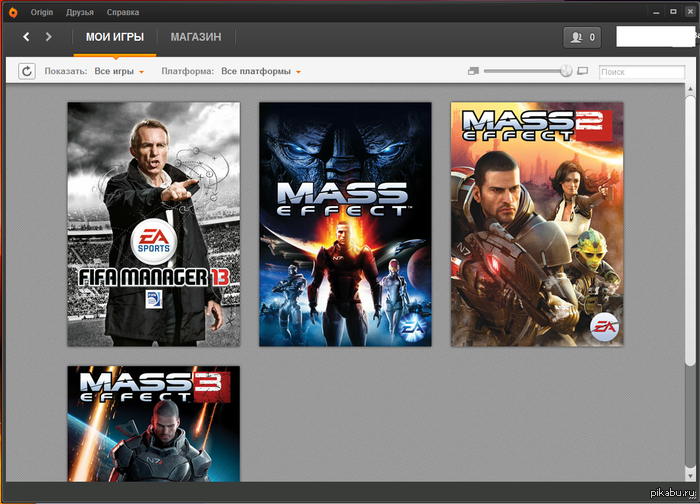700x504 pixels.
Task: Click the large thumbnails size icon
Action: 583,71
